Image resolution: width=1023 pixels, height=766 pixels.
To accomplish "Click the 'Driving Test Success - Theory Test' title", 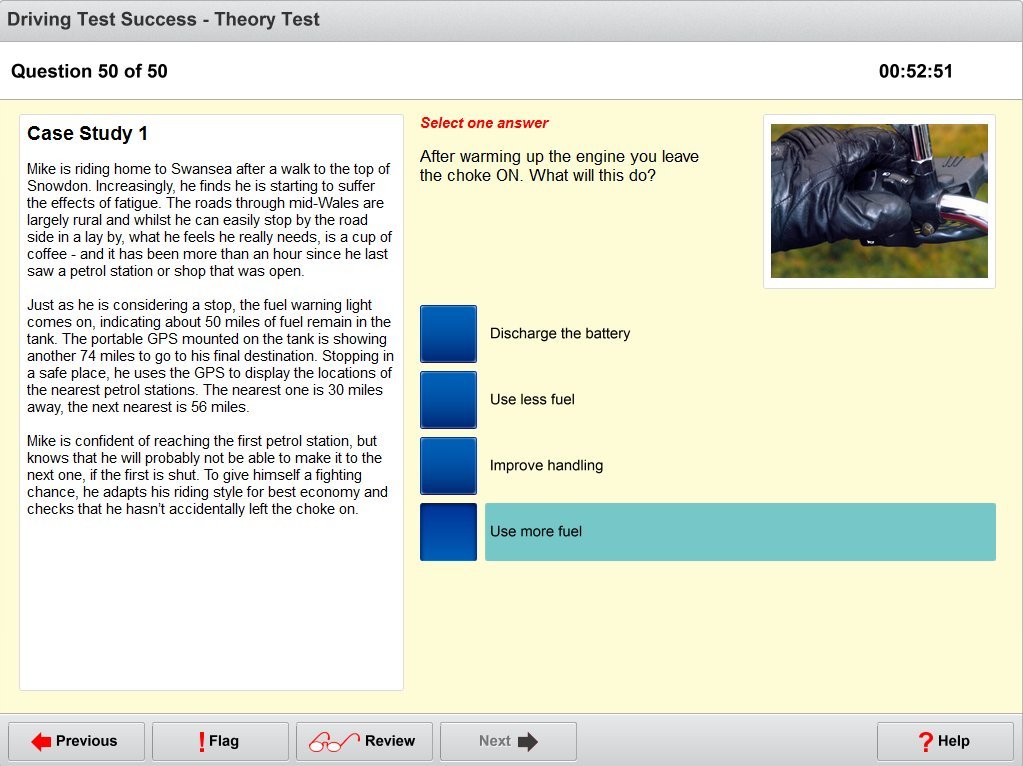I will [x=163, y=19].
